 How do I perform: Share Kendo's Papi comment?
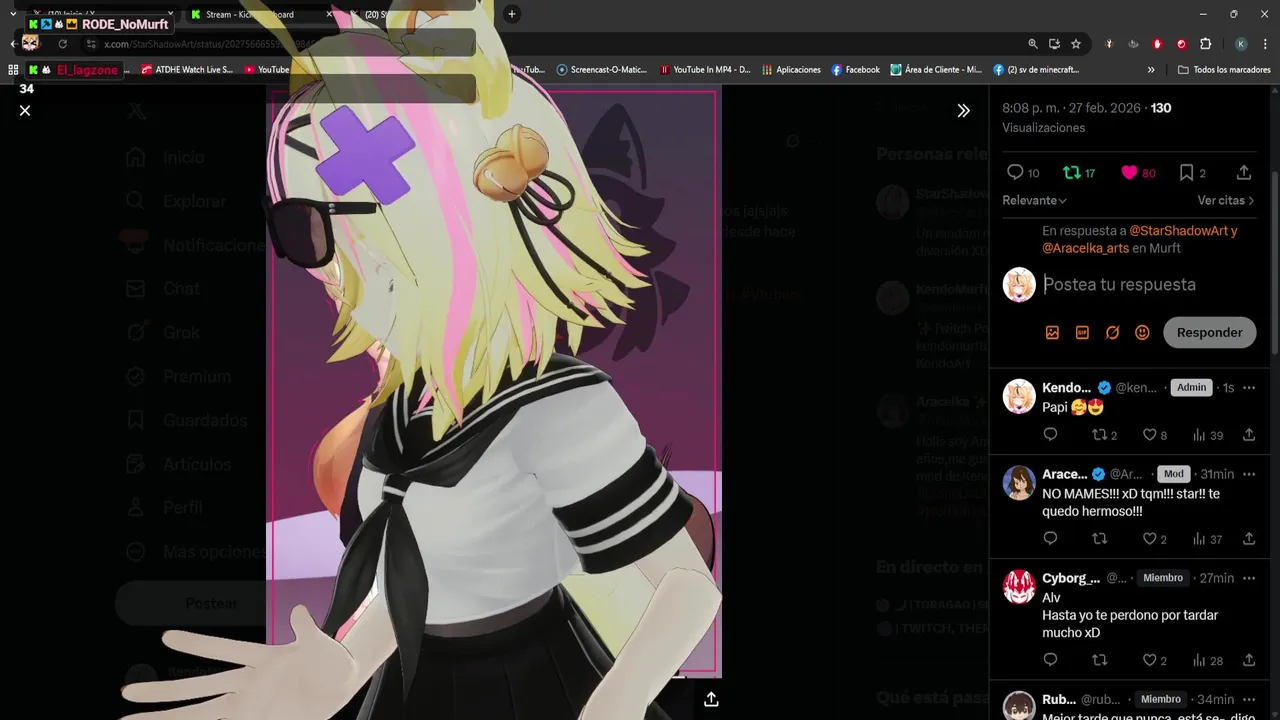point(1249,435)
